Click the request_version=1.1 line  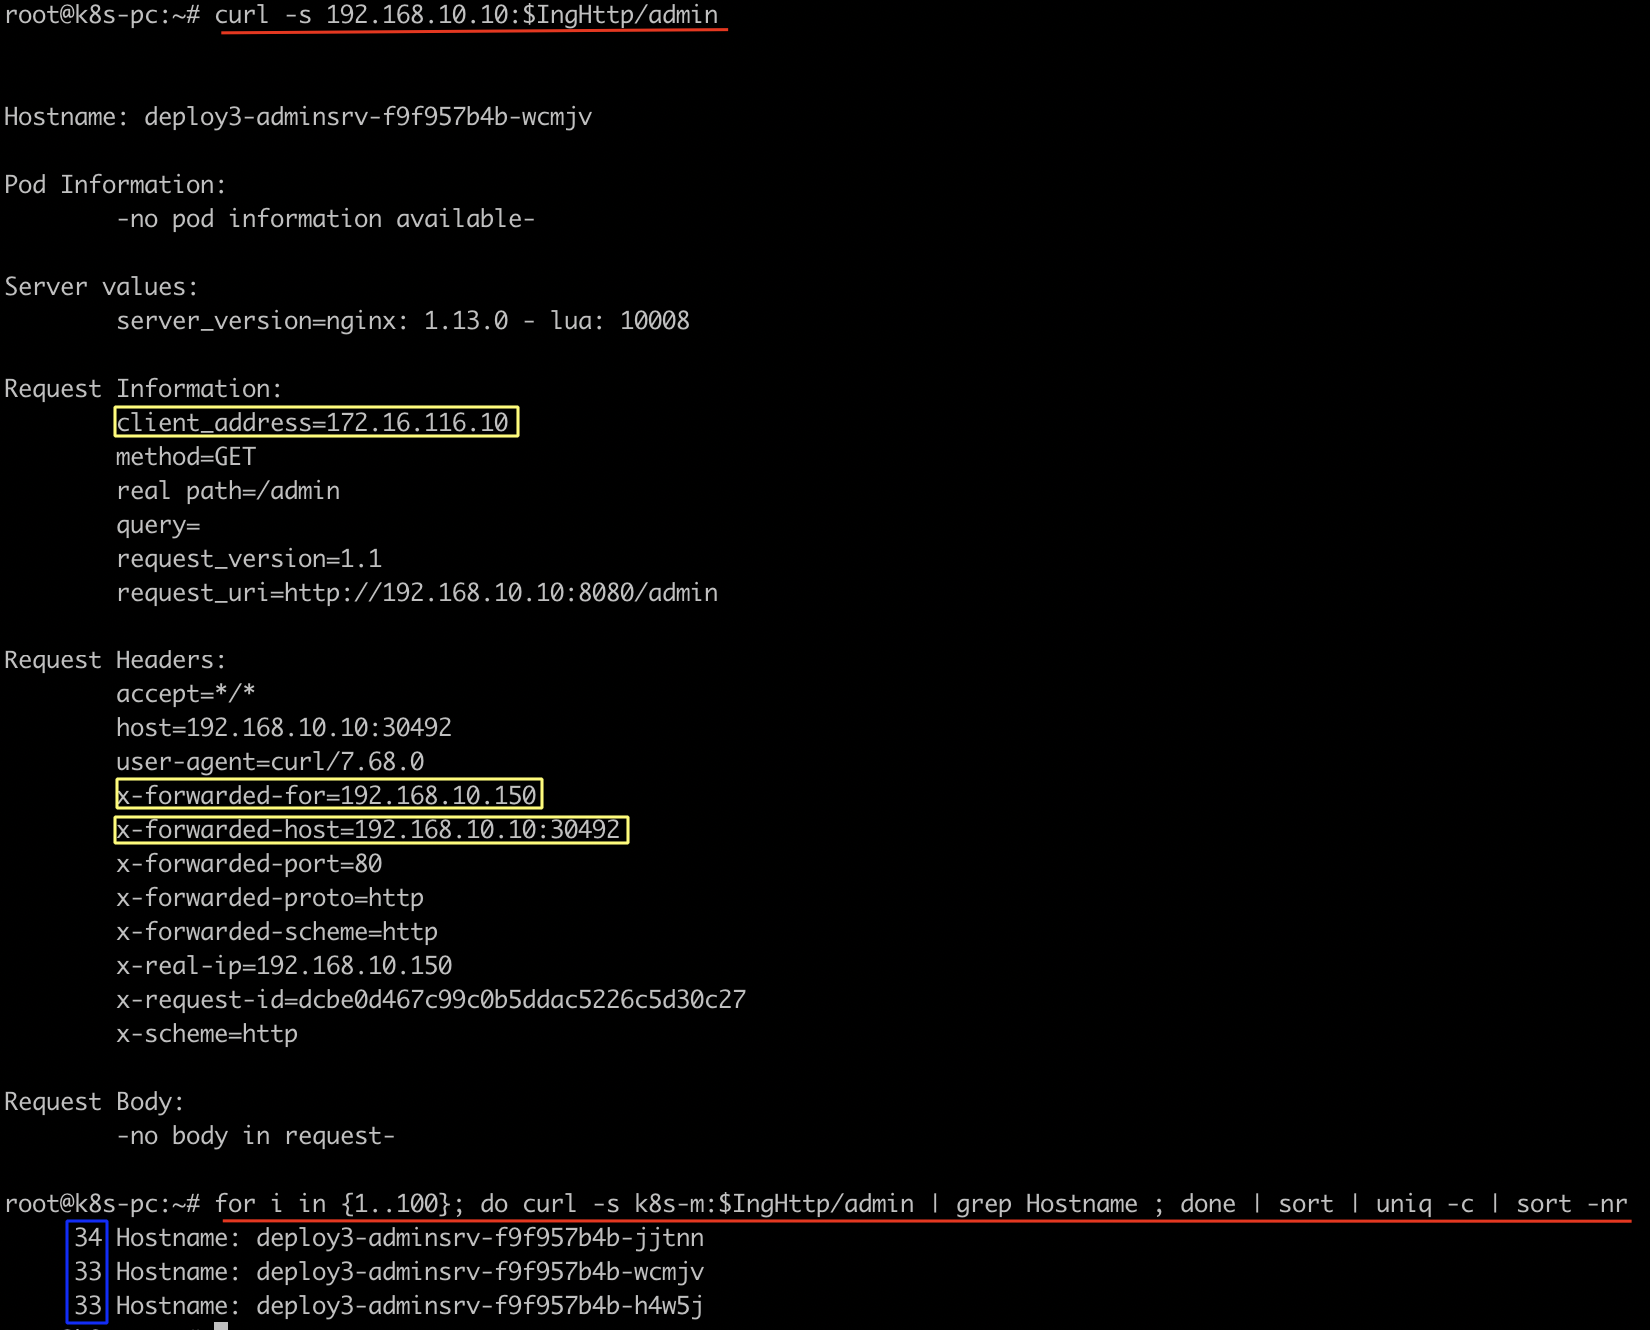click(249, 559)
